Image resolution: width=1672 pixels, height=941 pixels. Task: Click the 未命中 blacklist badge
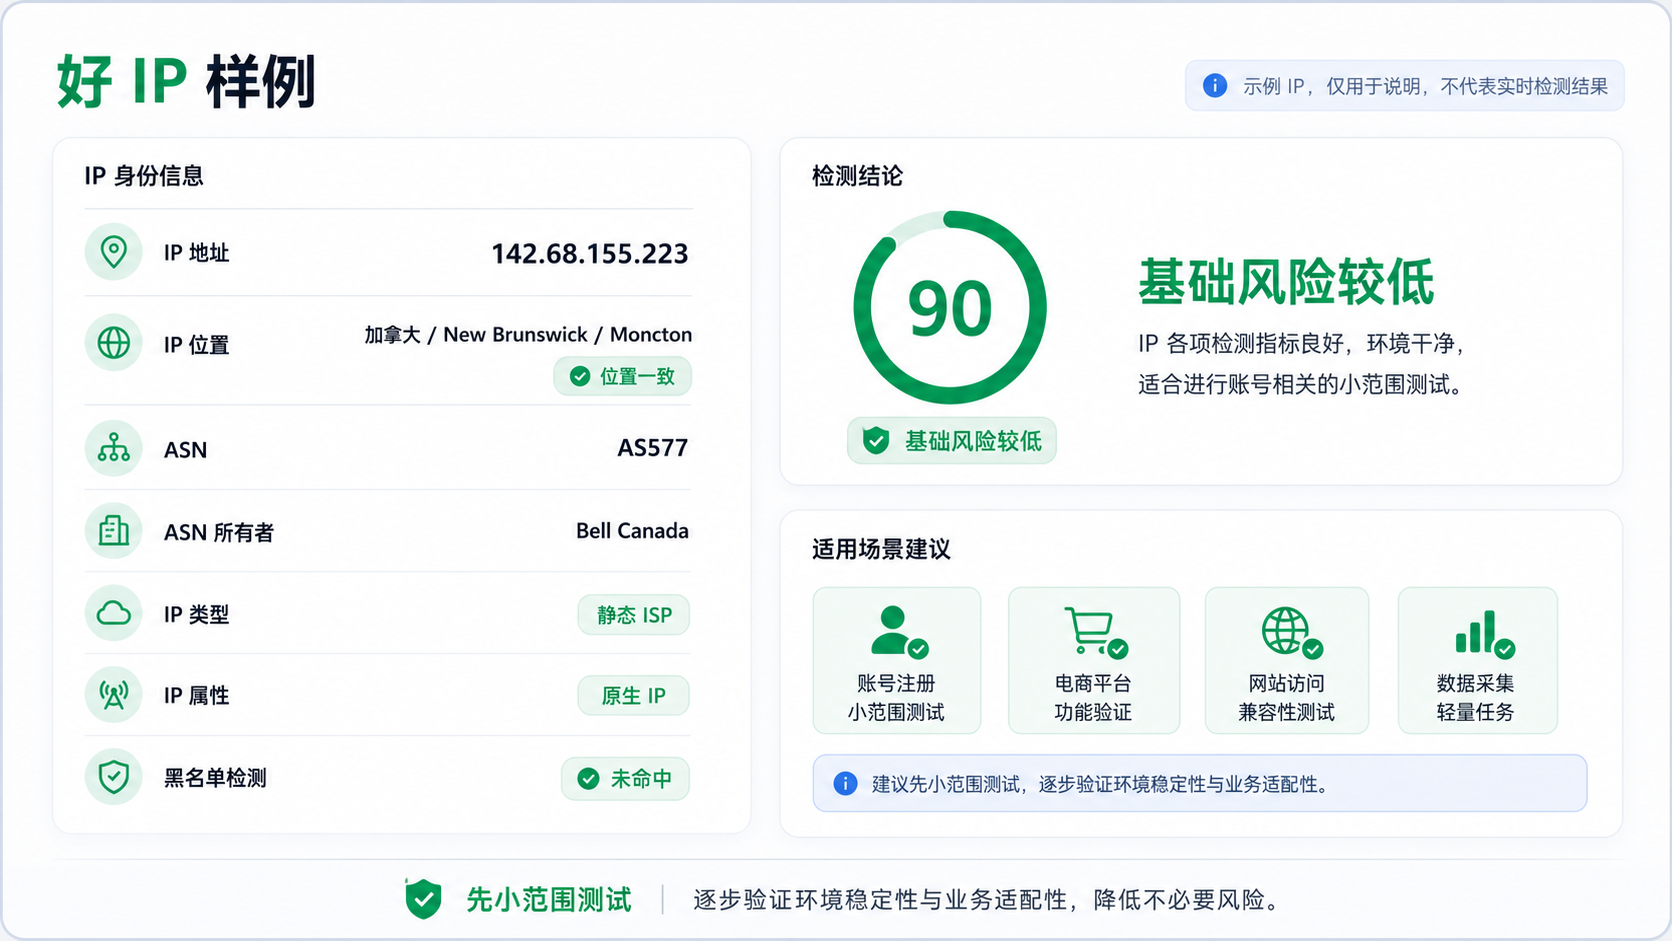click(x=625, y=778)
